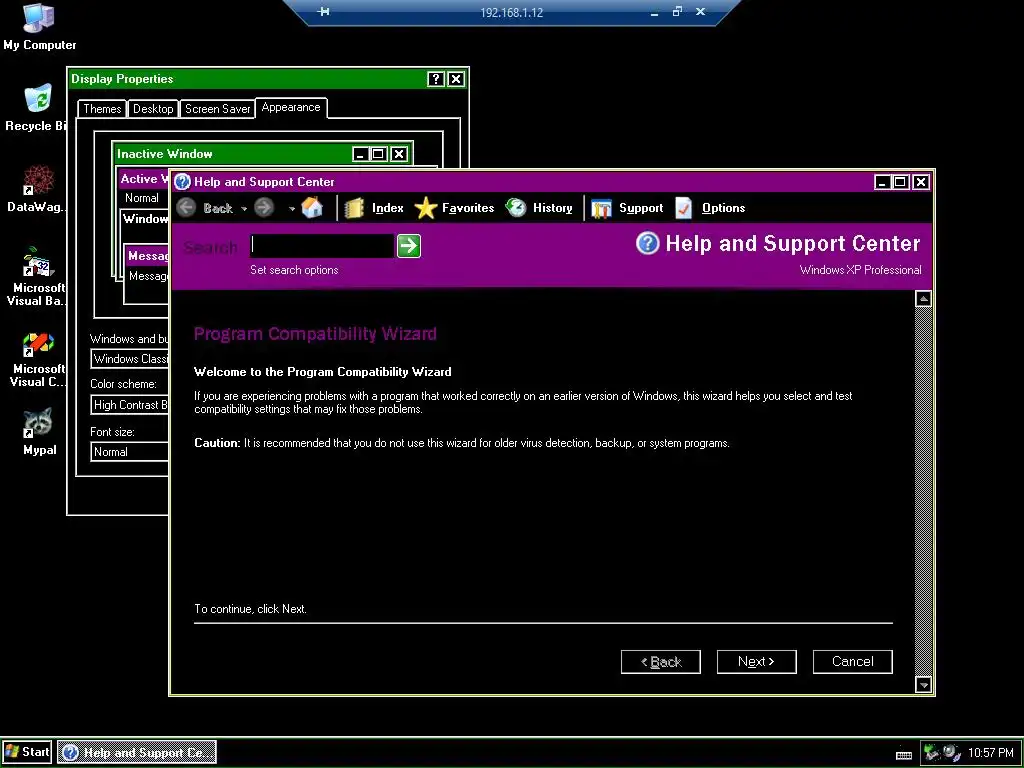Expand the Forward history dropdown arrow
The height and width of the screenshot is (768, 1024).
(x=291, y=209)
